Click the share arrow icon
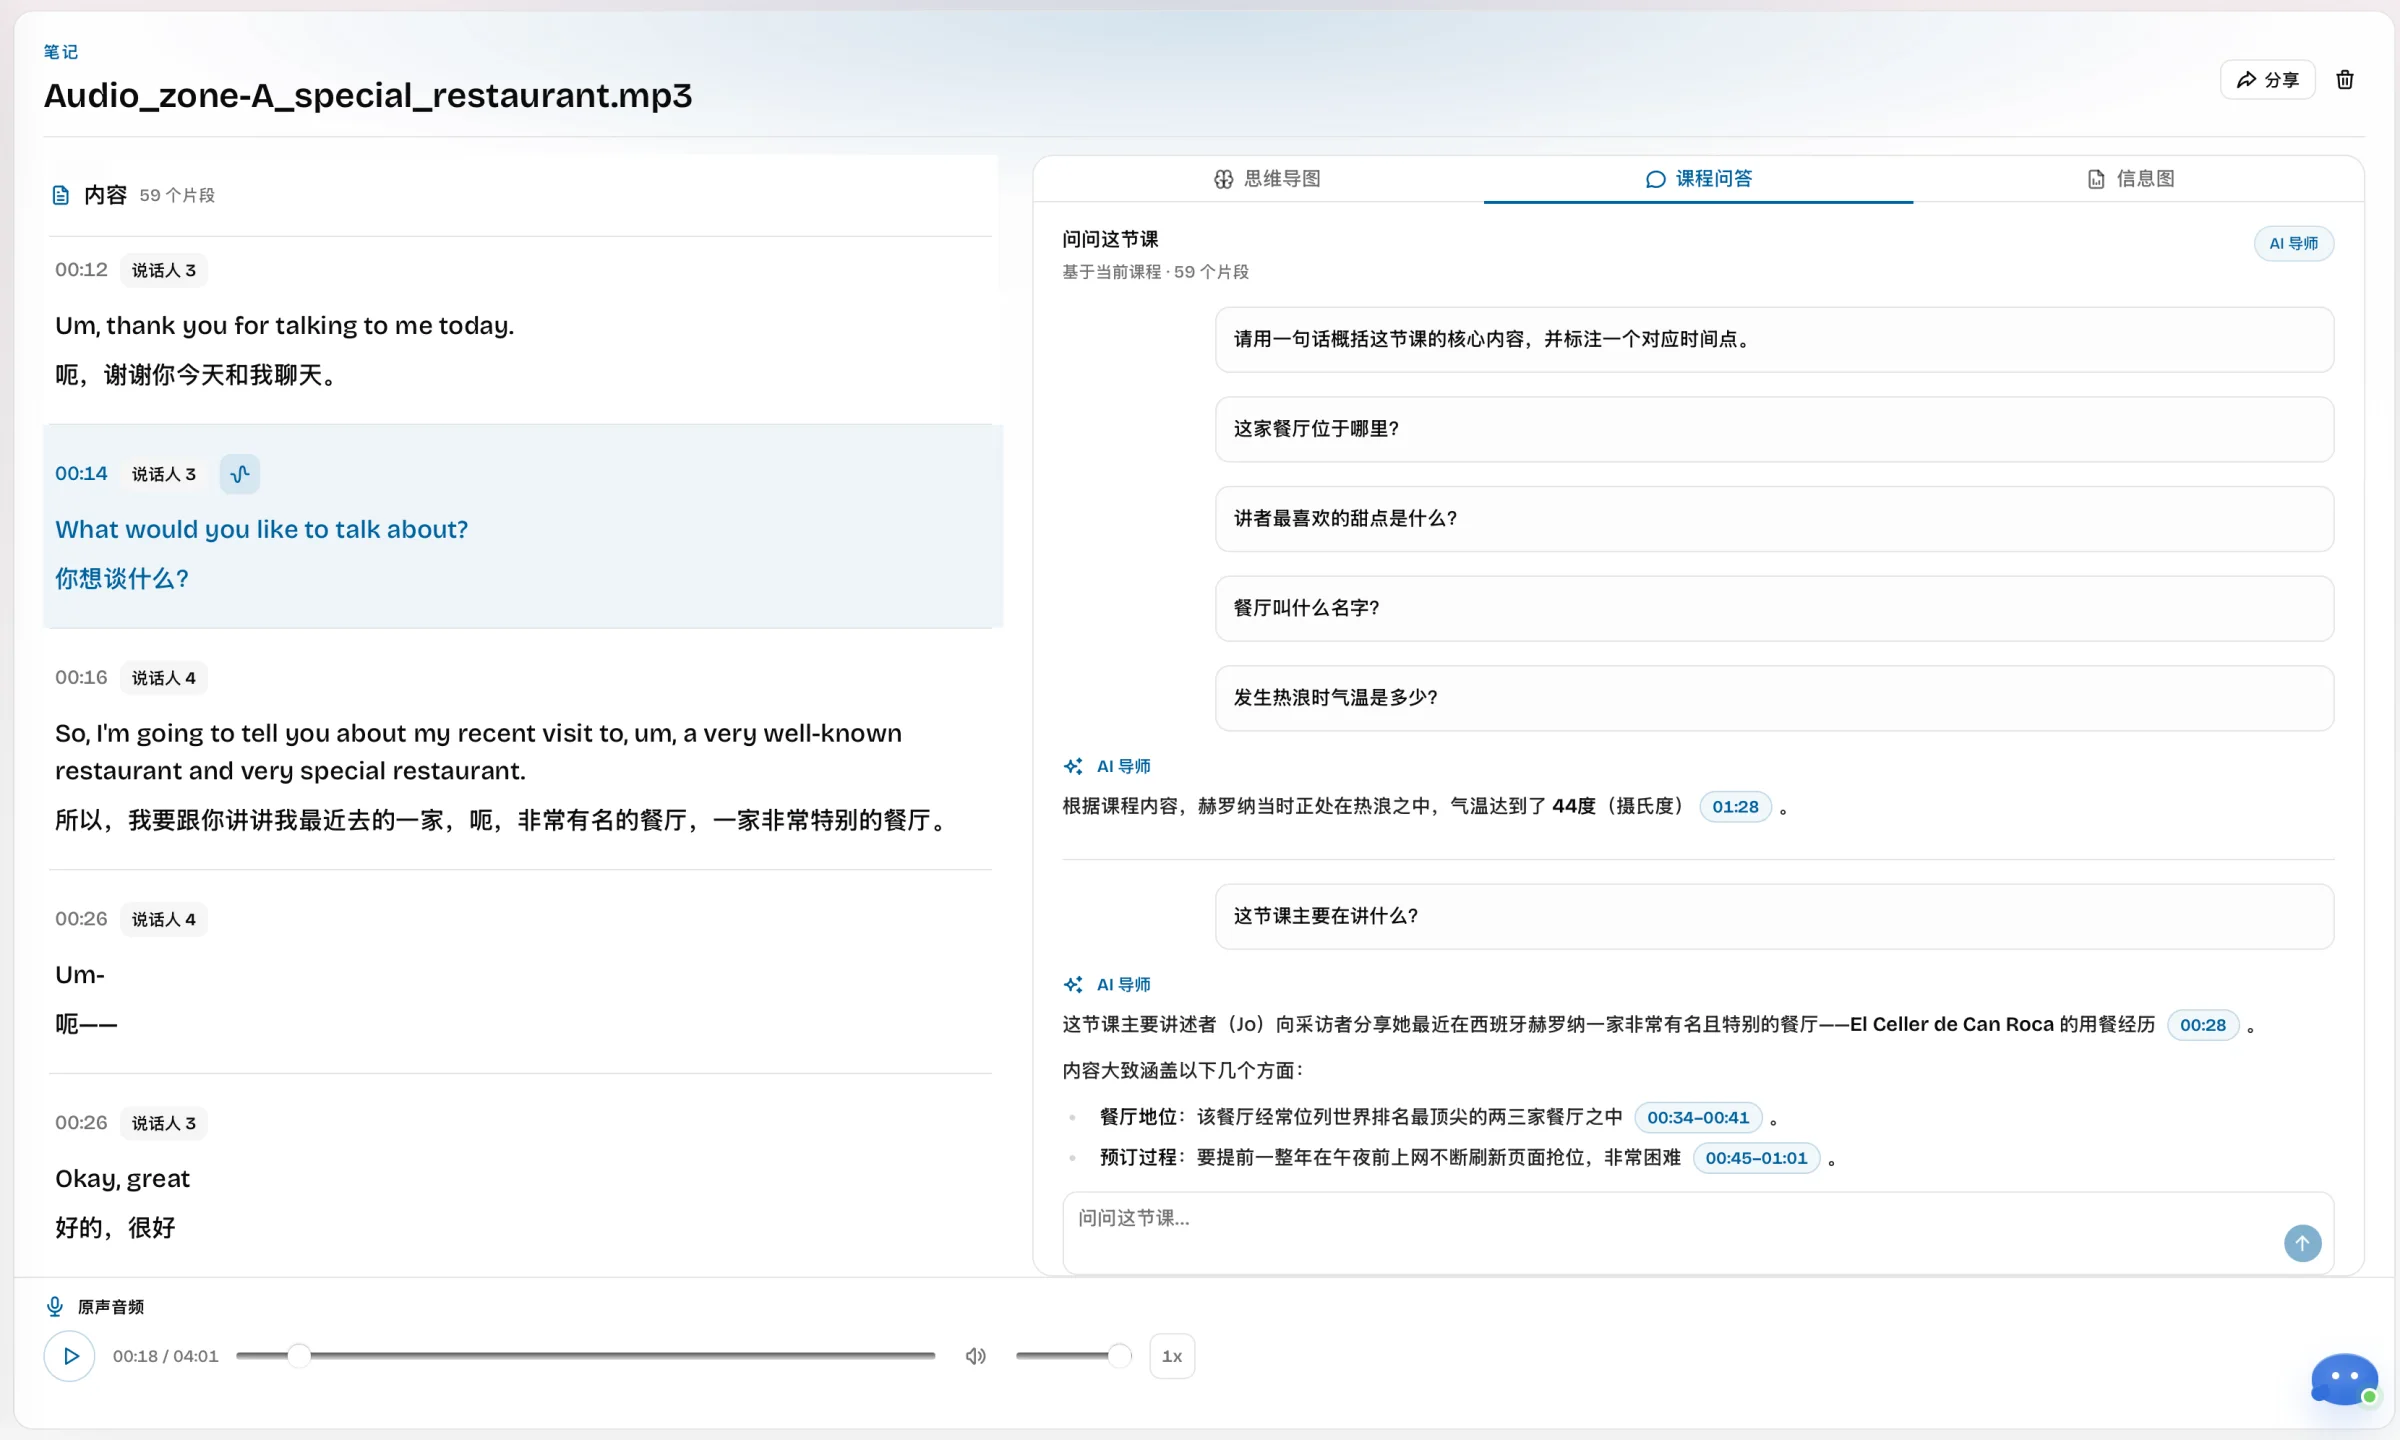Screen dimensions: 2400x1440 (x=2246, y=79)
